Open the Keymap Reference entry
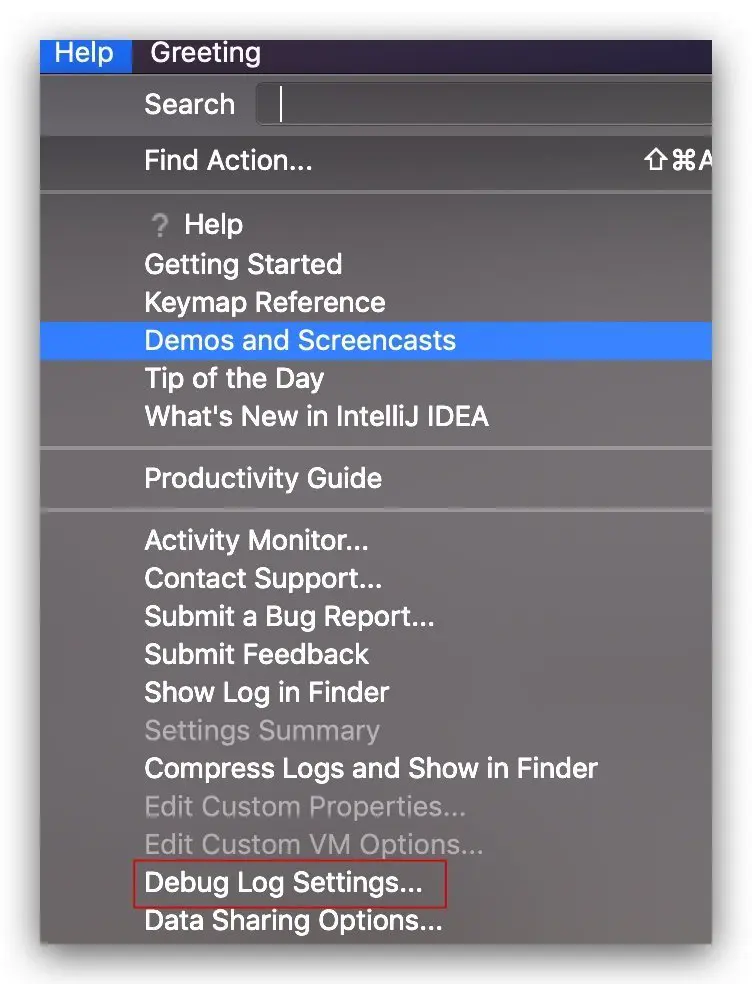 [264, 303]
